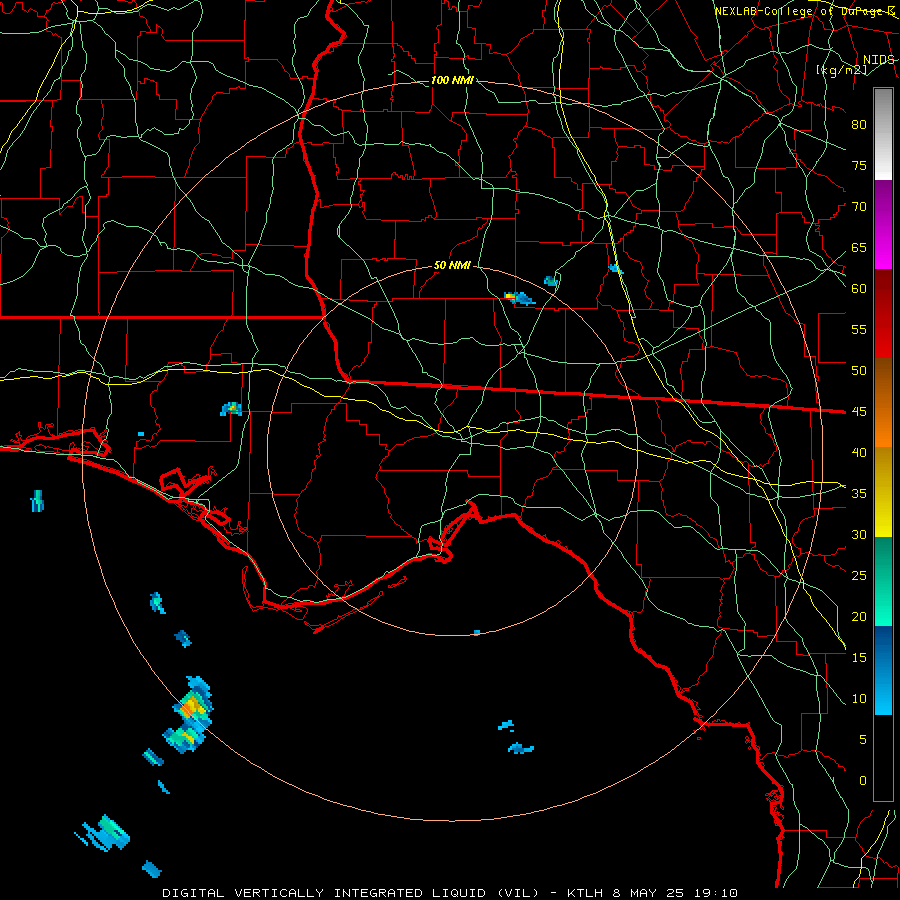Click the scale value "60"
900x900 pixels.
pos(859,289)
